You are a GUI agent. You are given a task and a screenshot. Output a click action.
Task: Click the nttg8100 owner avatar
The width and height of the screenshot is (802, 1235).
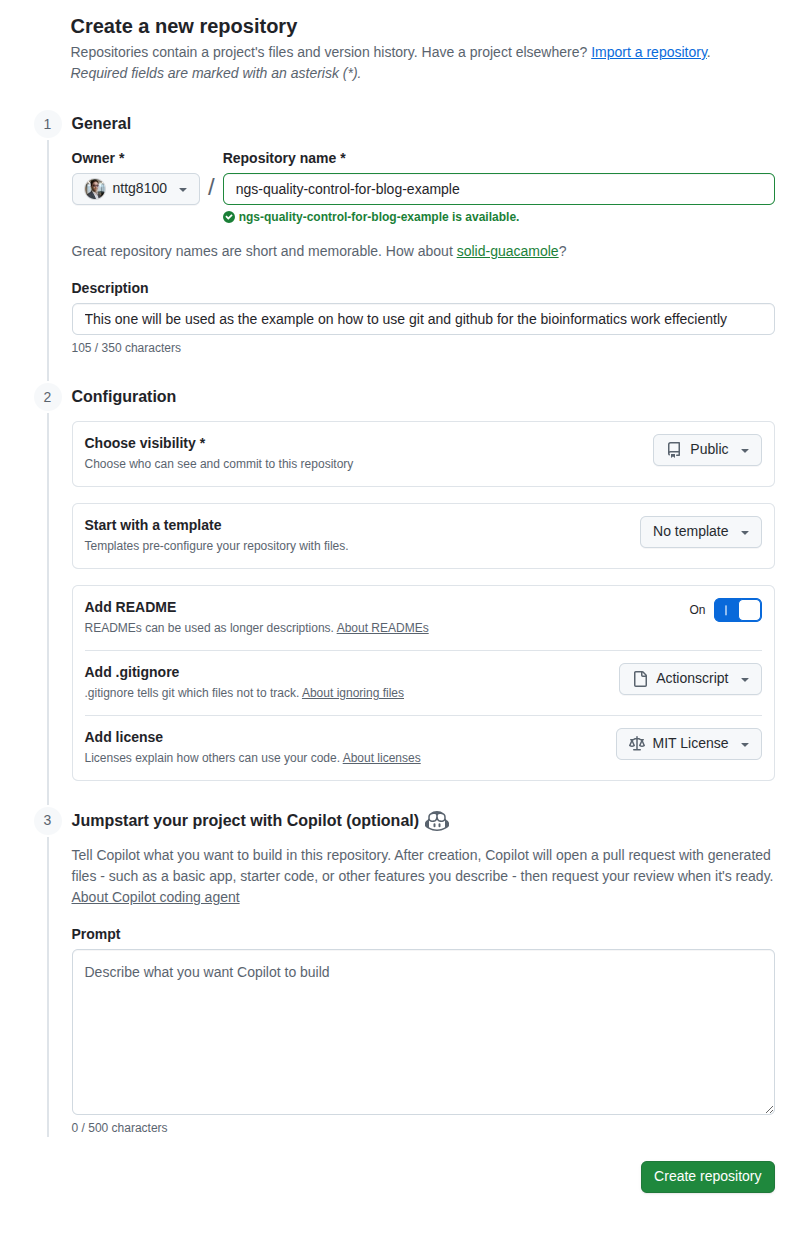[x=94, y=188]
